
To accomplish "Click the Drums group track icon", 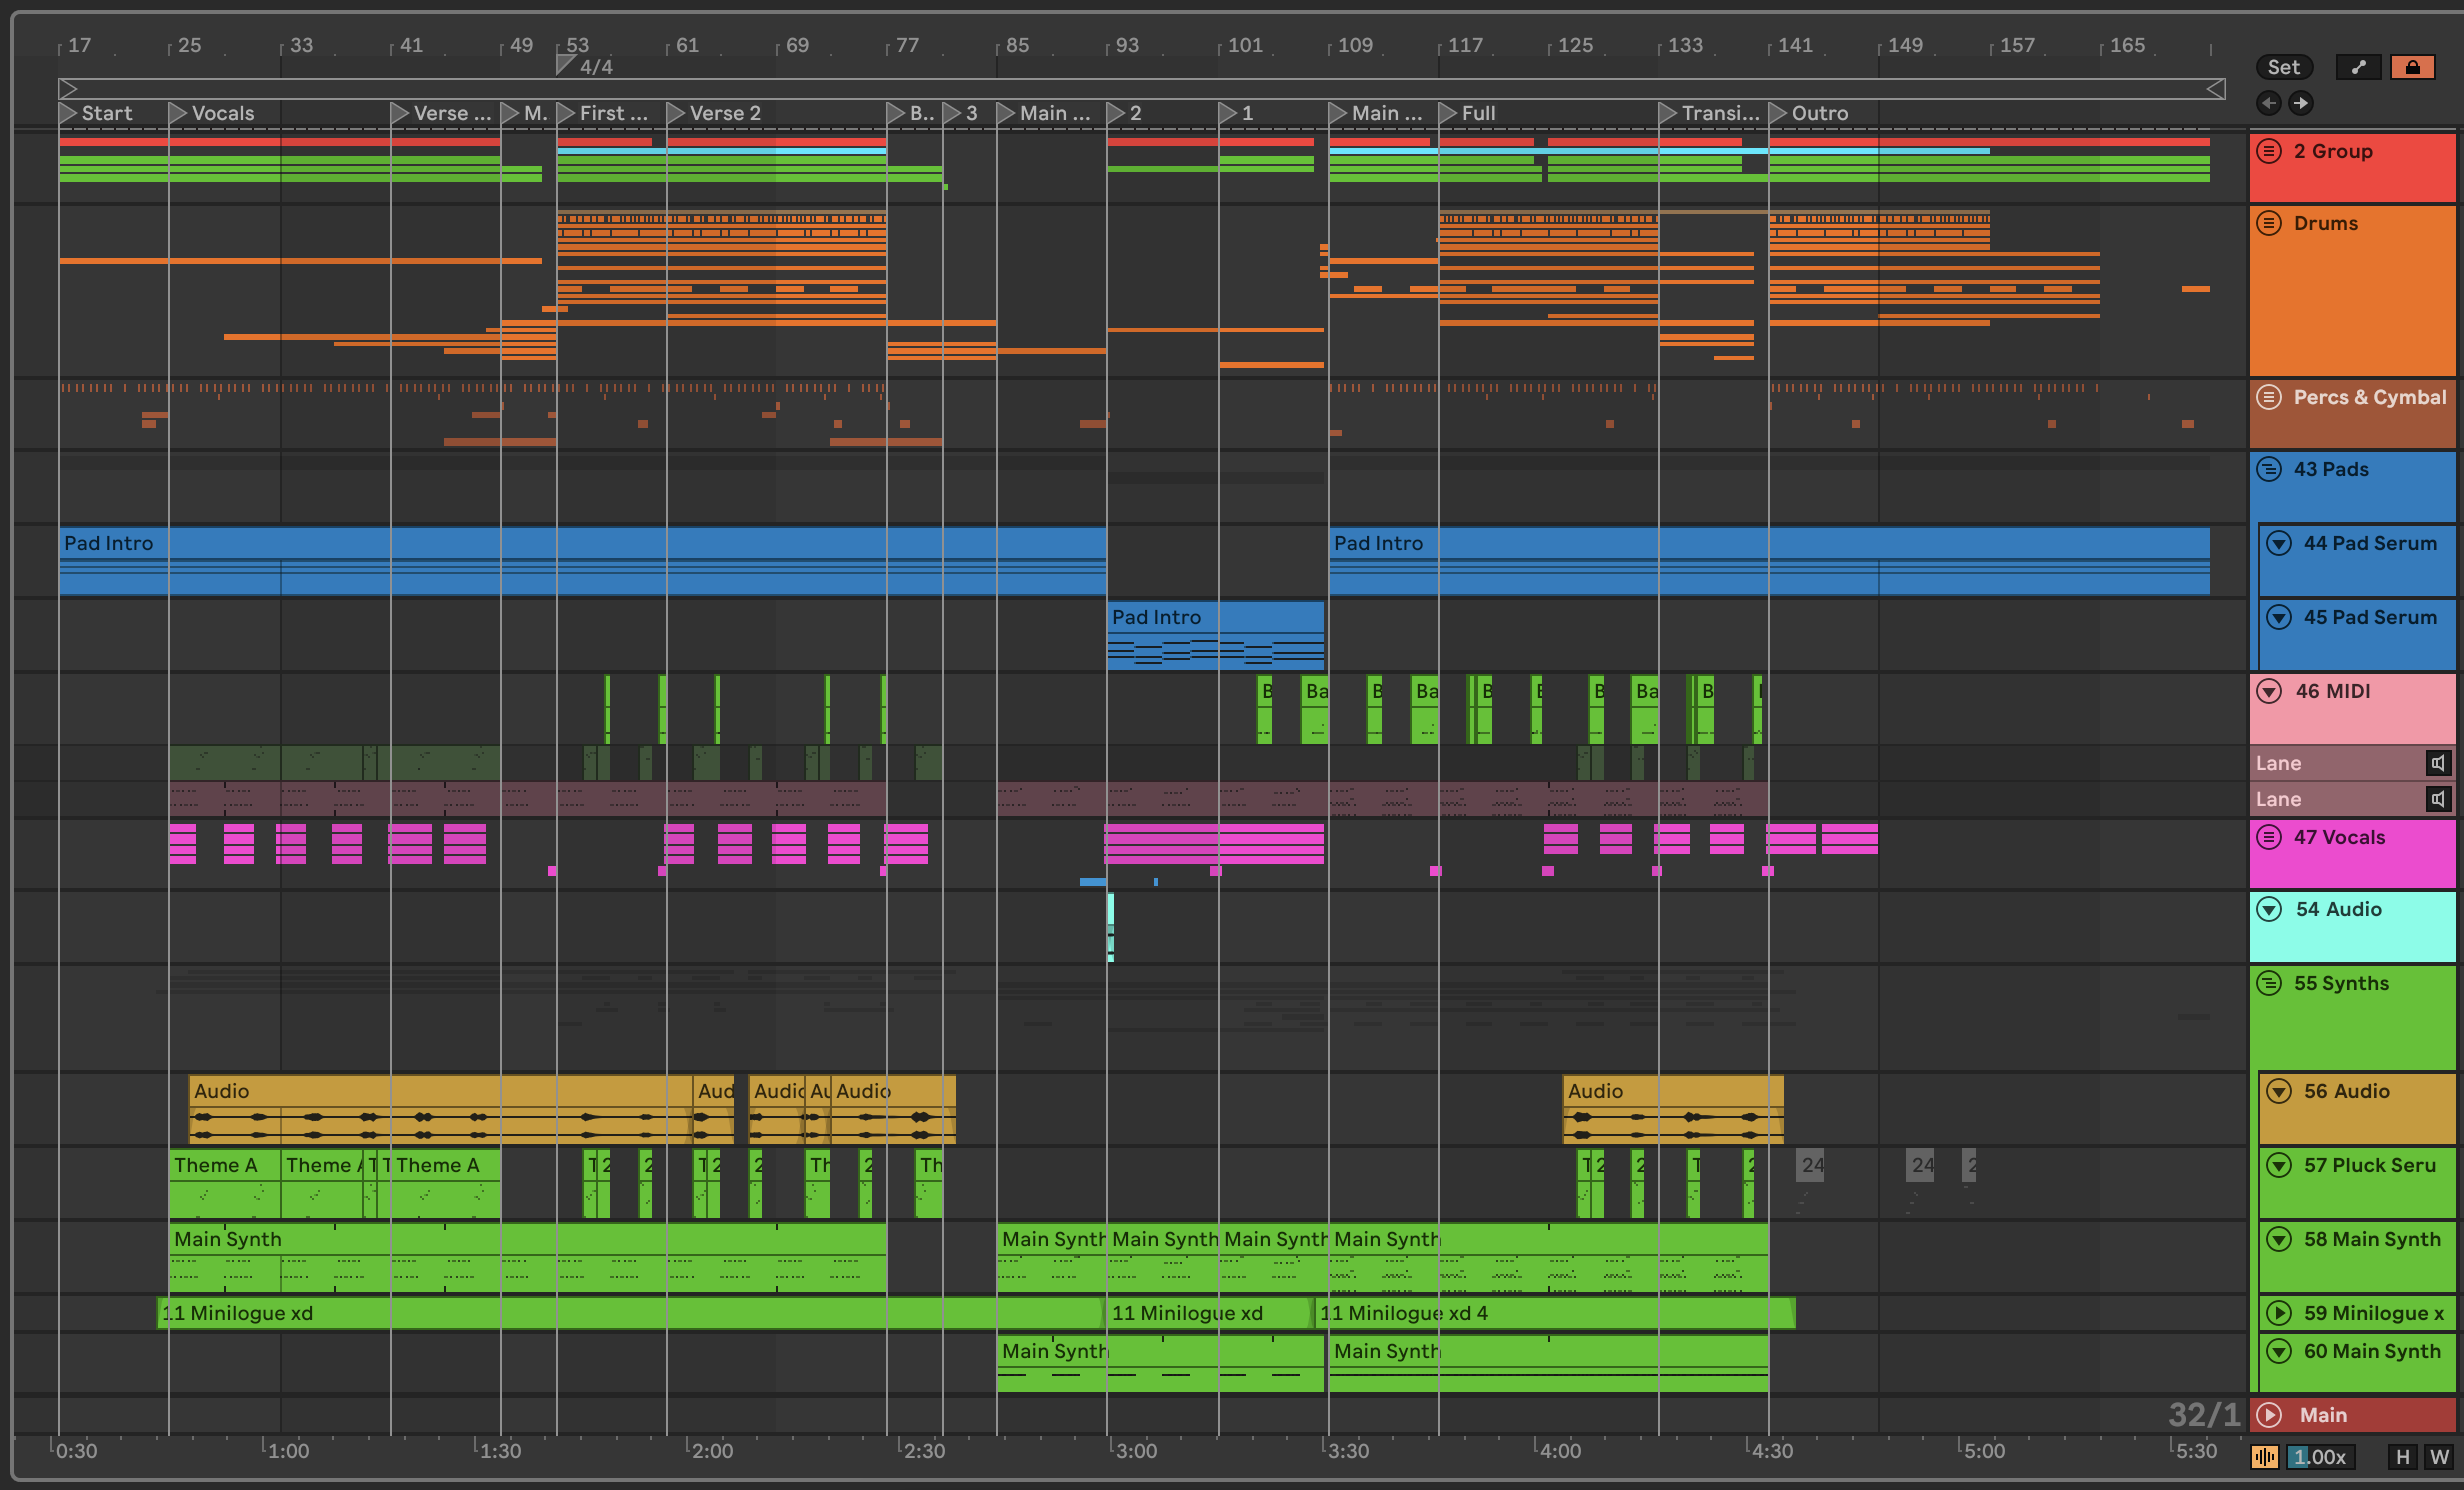I will pos(2269,223).
